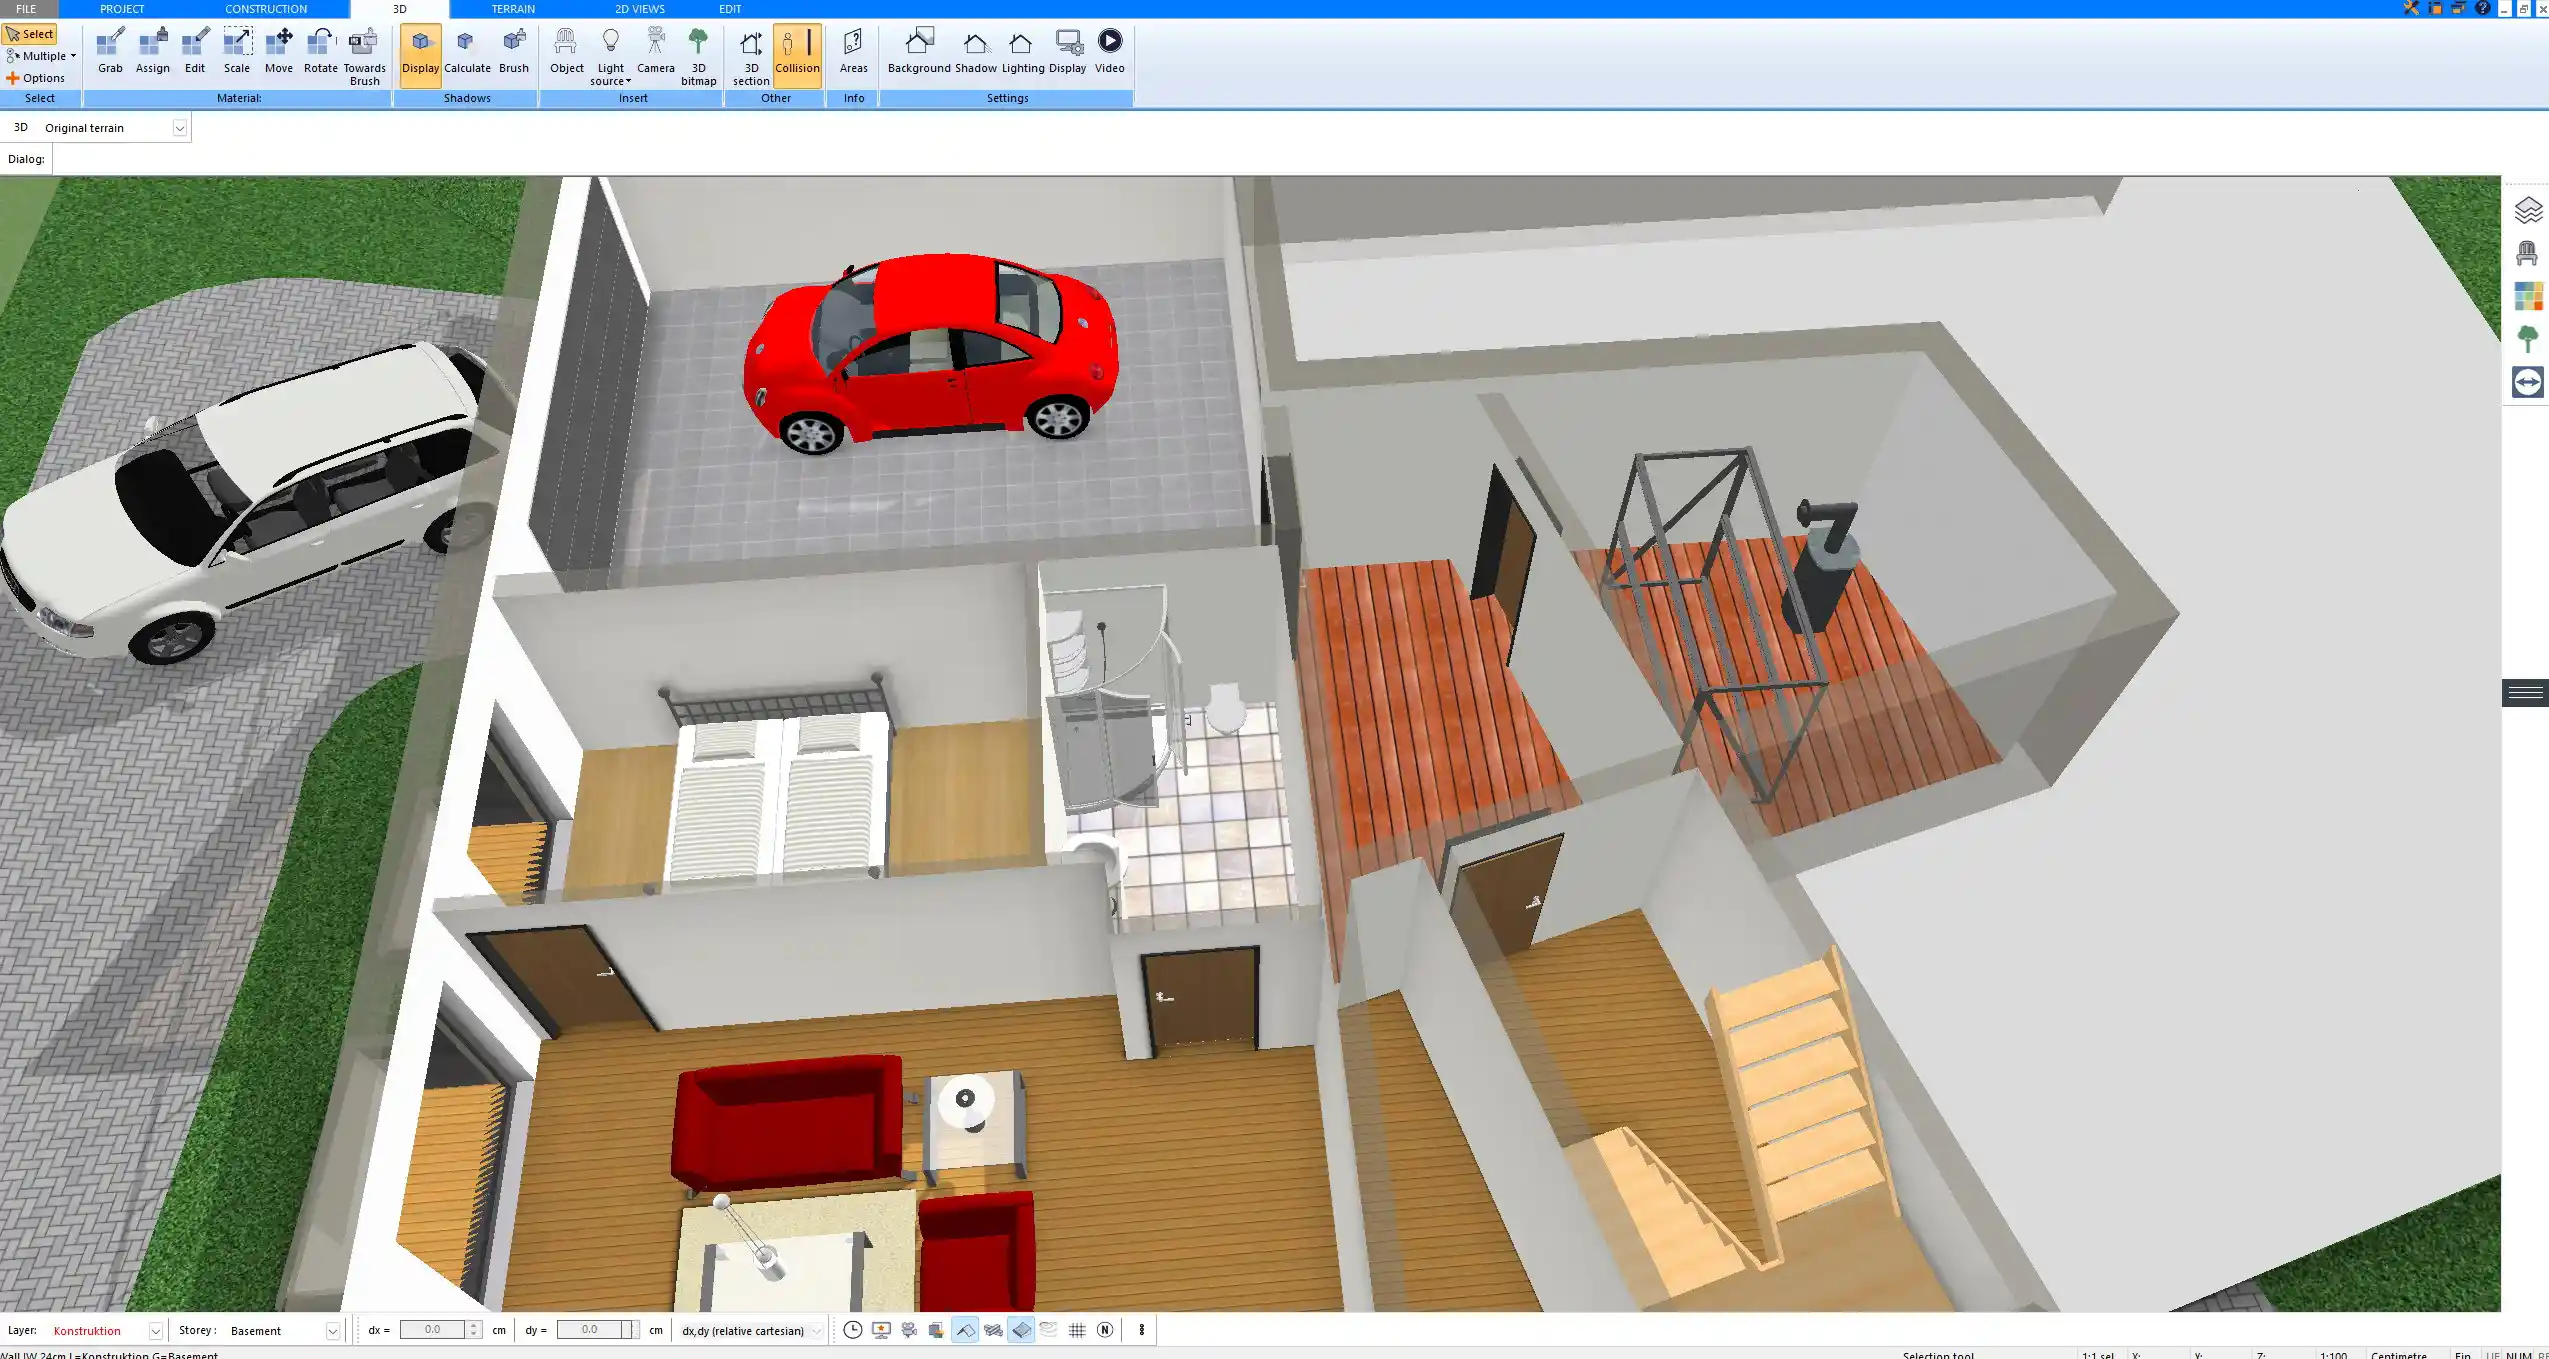The width and height of the screenshot is (2549, 1359).
Task: Choose the Scale material tool
Action: pyautogui.click(x=237, y=51)
